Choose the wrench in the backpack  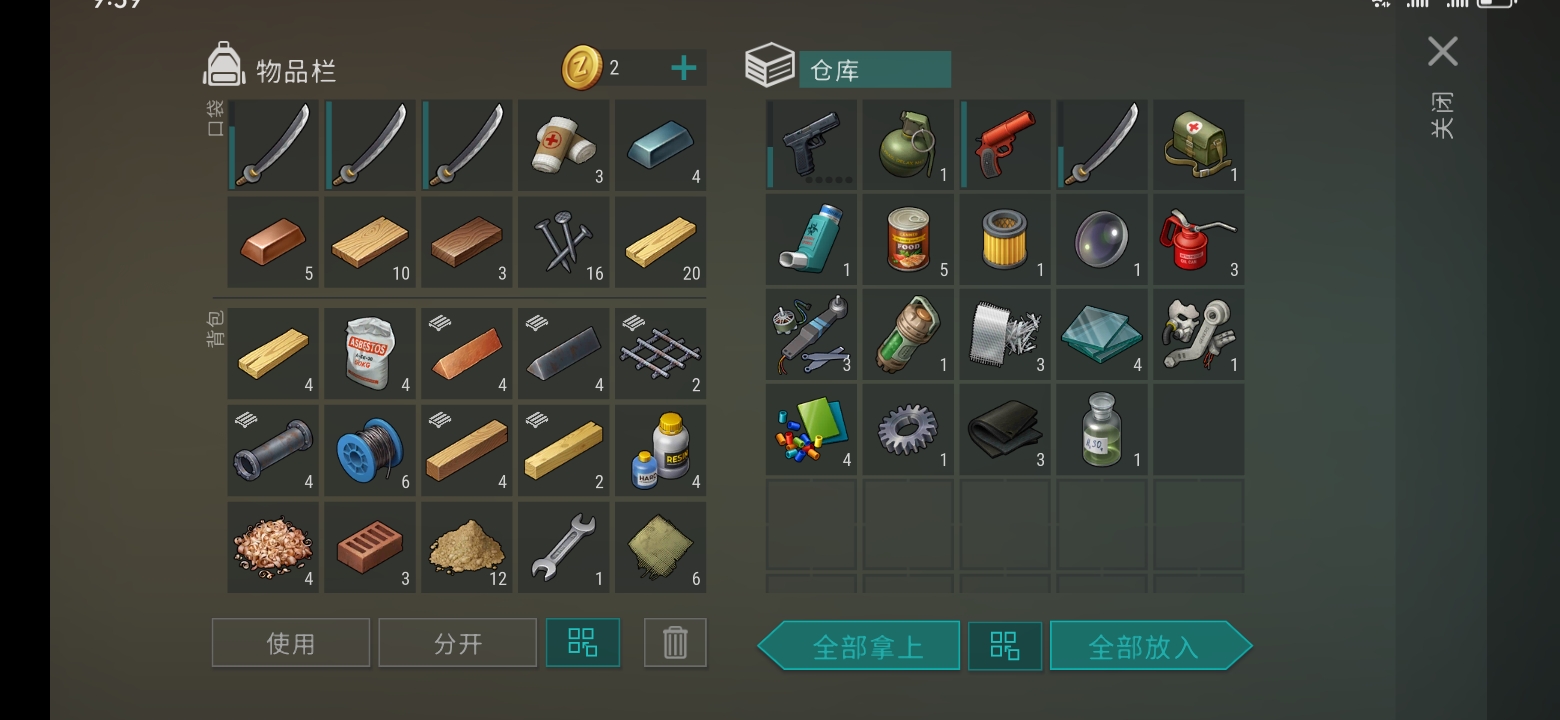point(563,547)
